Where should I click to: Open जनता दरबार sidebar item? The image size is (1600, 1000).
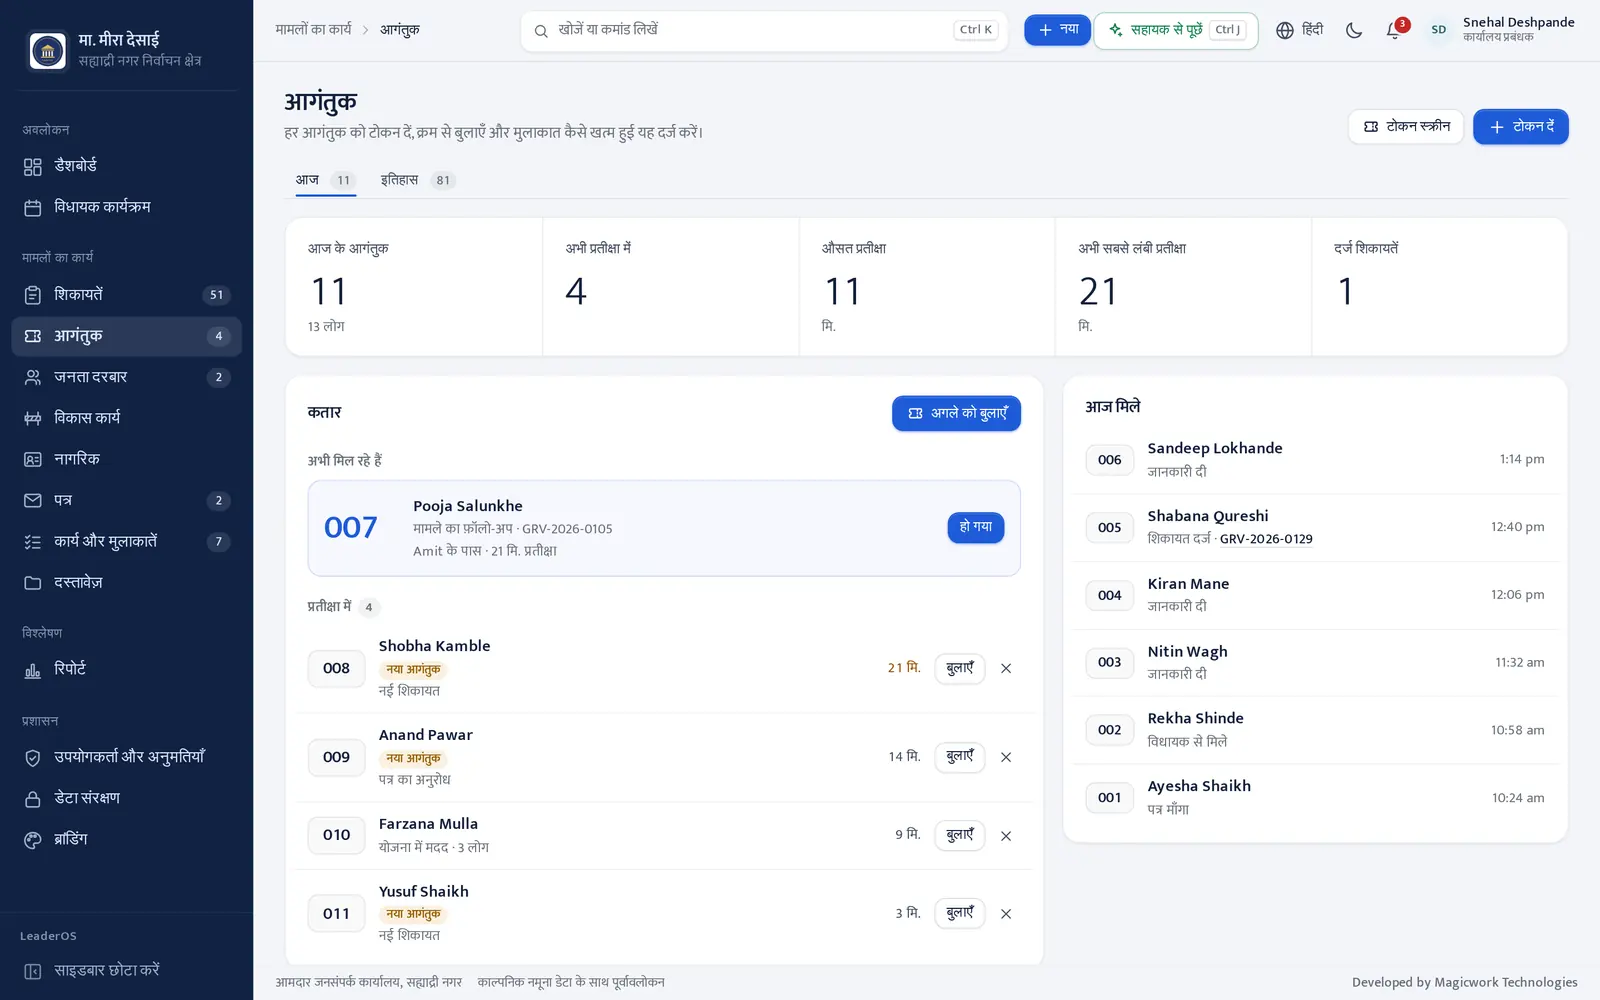pos(126,377)
